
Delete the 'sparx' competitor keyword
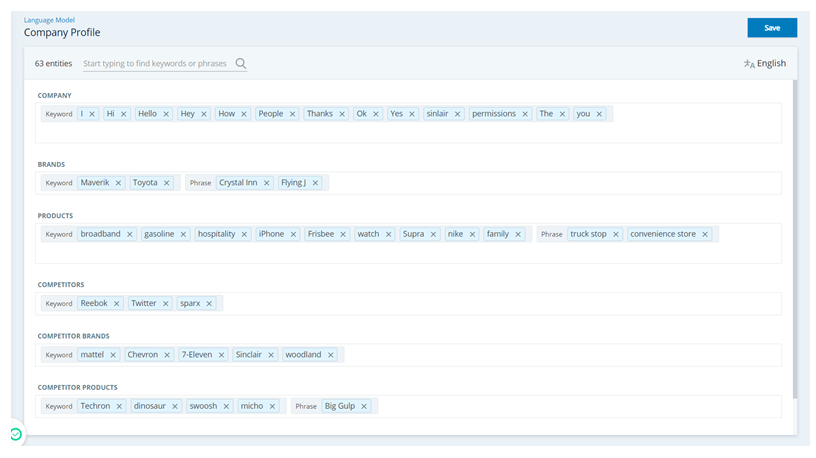(209, 304)
